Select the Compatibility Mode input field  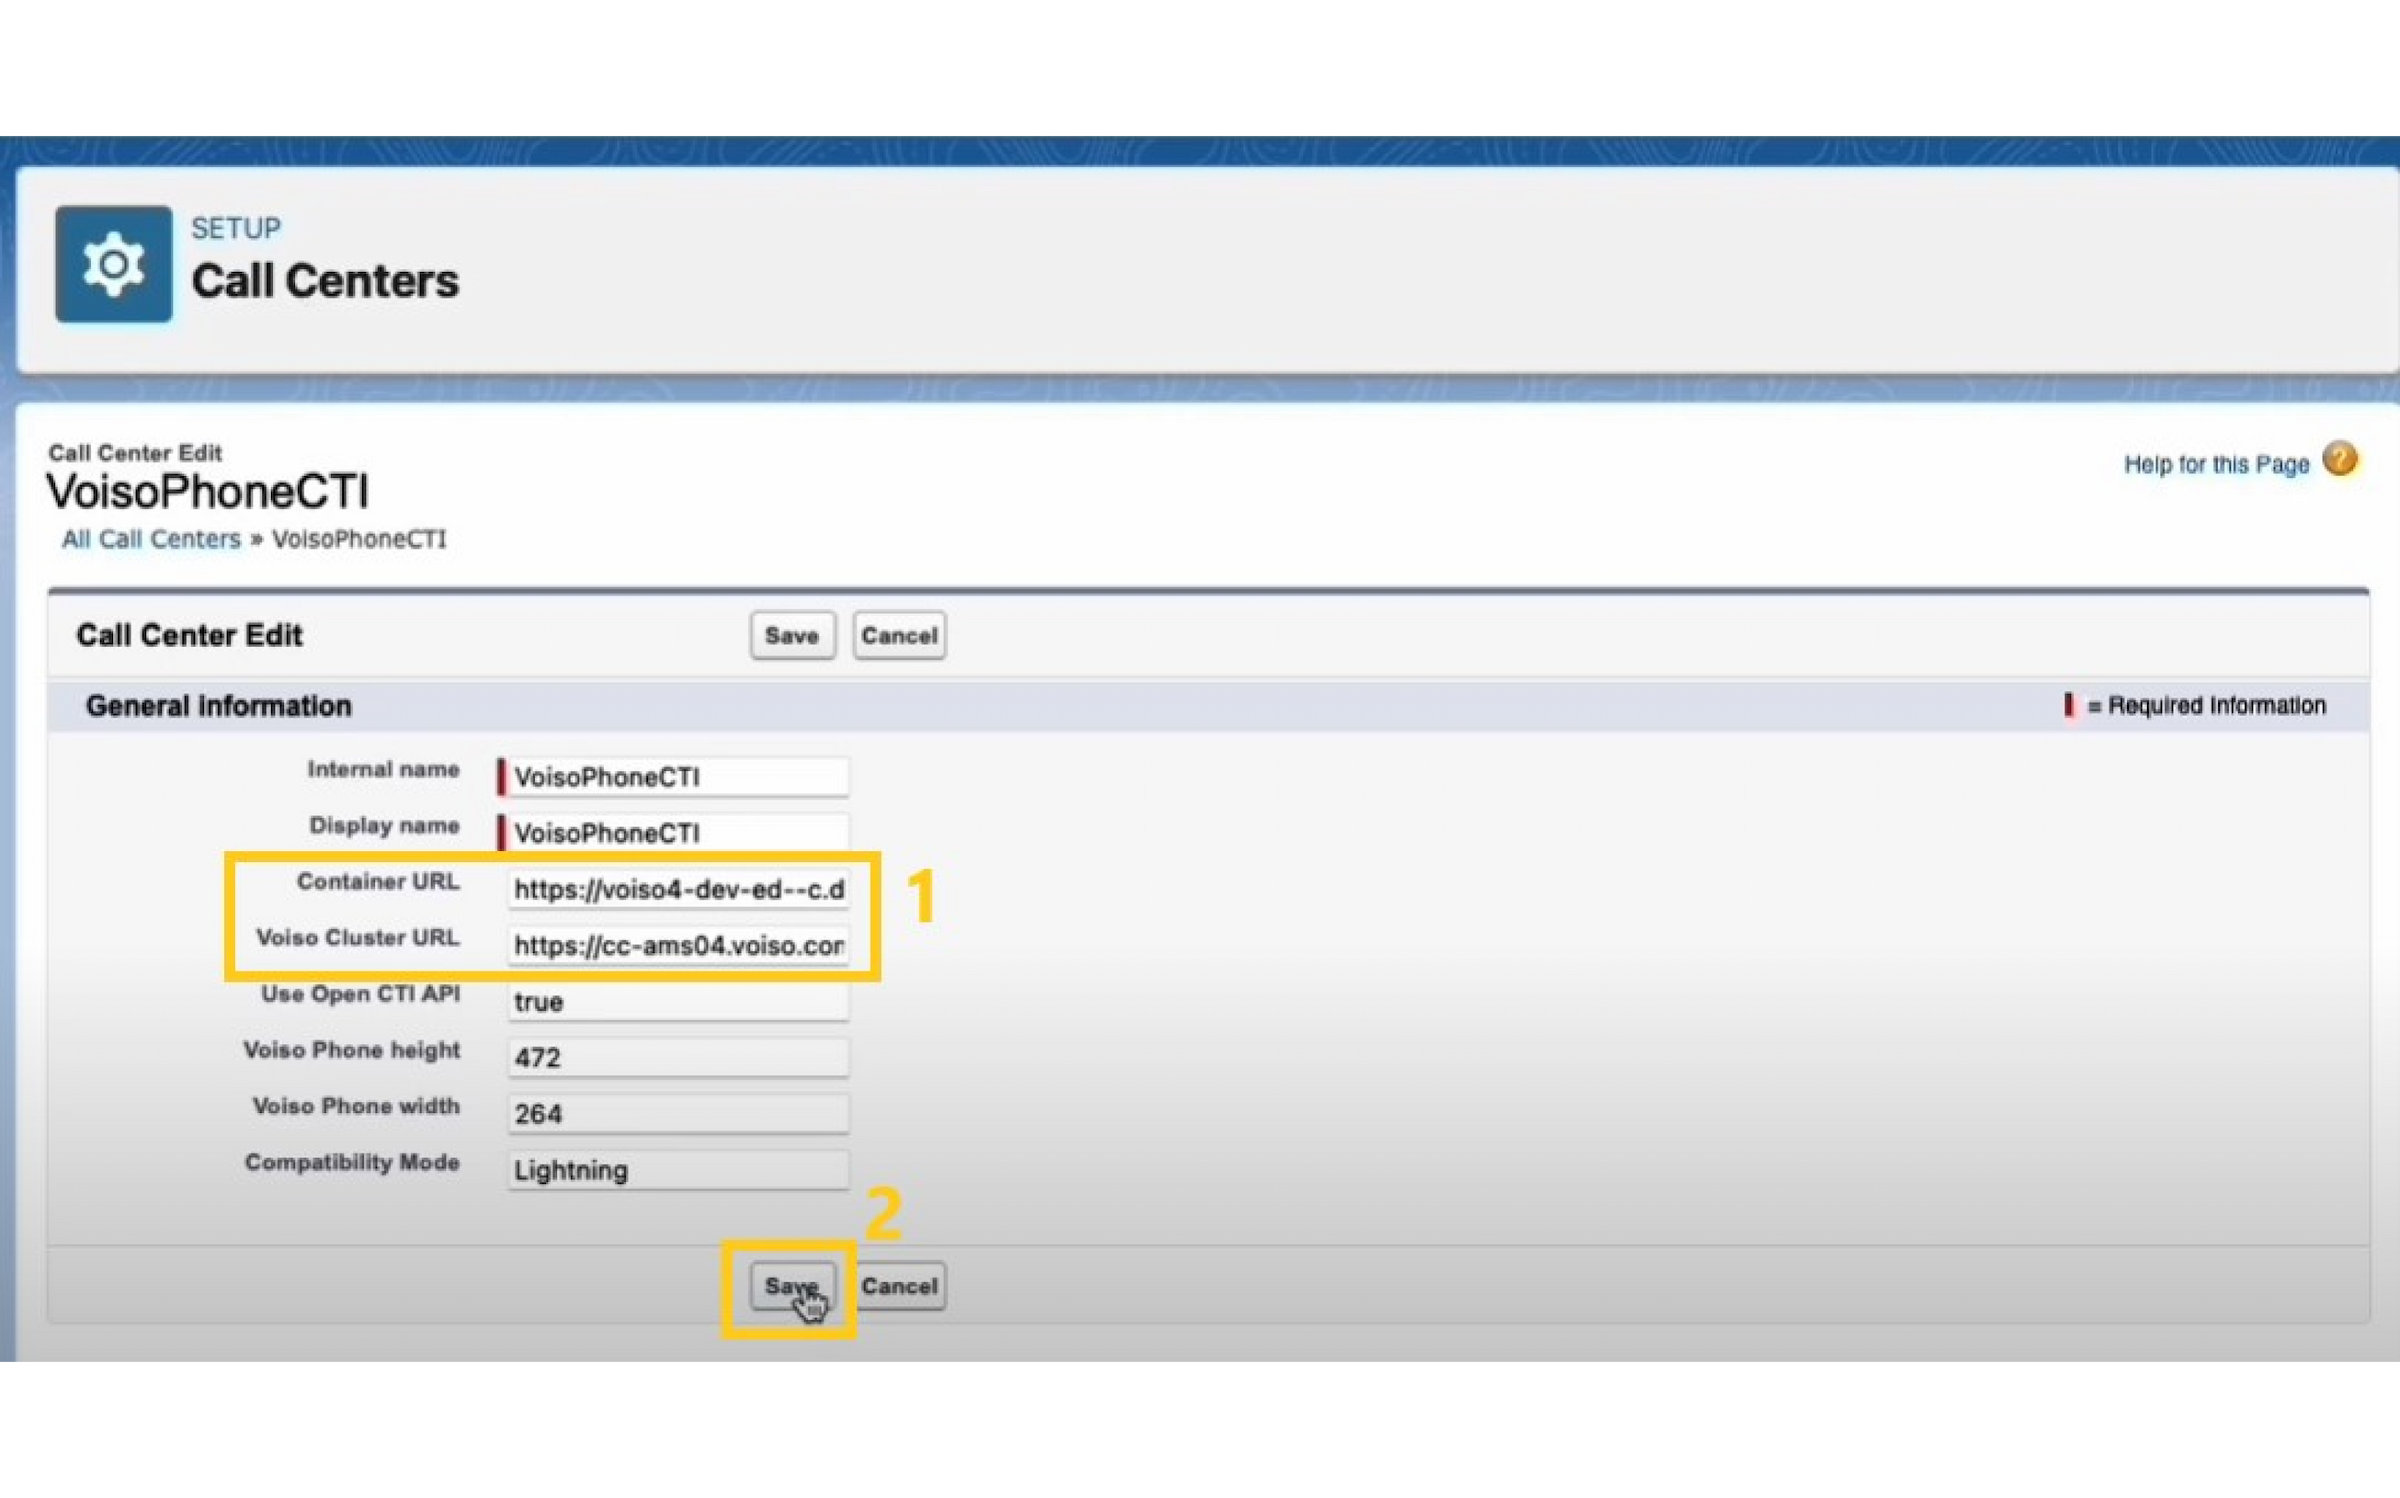pos(675,1170)
